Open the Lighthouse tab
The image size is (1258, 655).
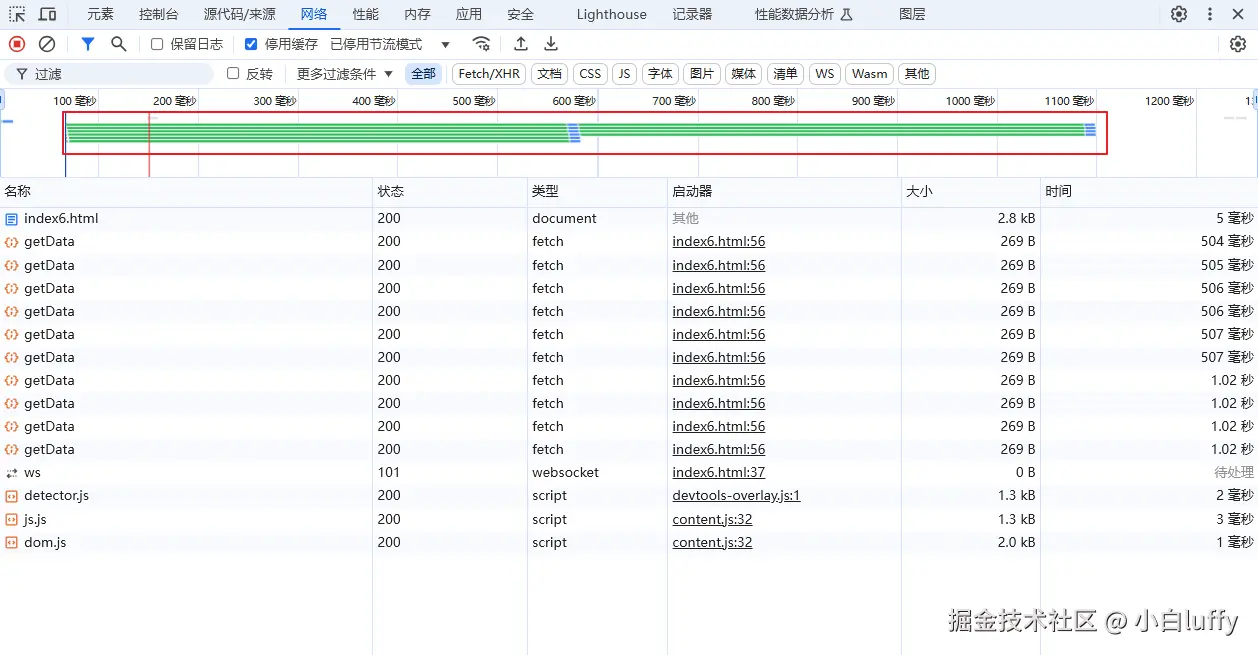tap(611, 14)
